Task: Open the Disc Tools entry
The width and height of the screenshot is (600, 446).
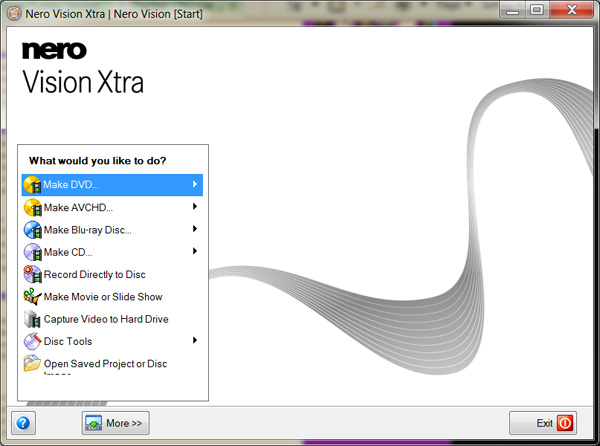Action: pyautogui.click(x=112, y=341)
